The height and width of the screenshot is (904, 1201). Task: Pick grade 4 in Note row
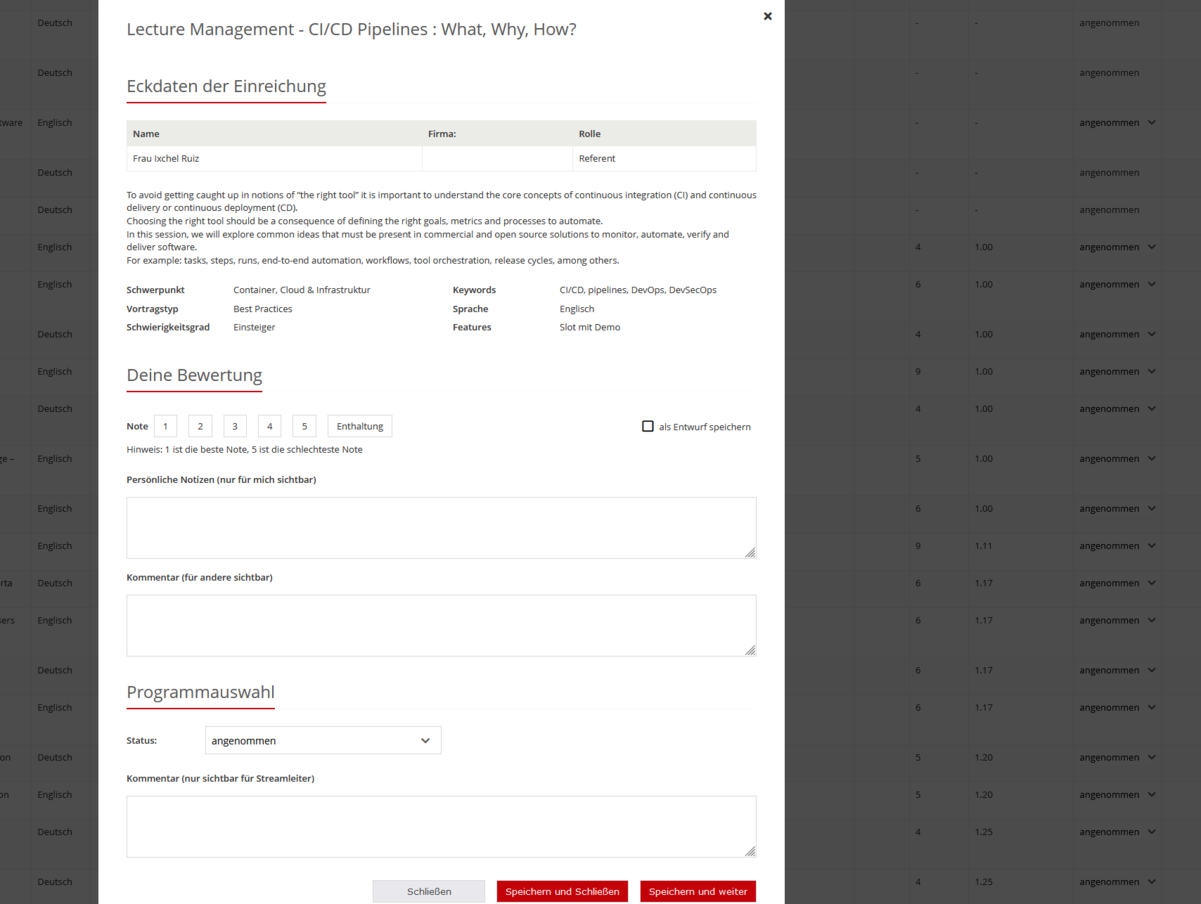click(x=269, y=426)
